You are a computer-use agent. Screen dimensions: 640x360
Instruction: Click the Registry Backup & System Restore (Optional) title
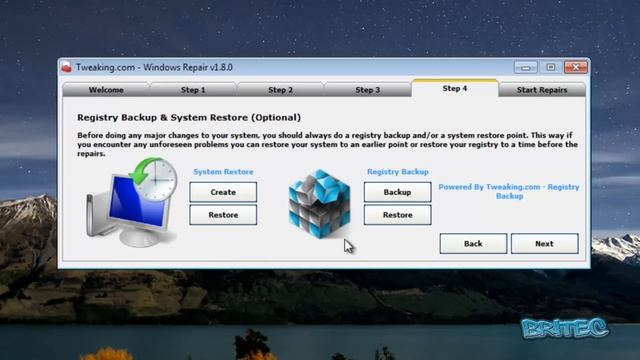tap(189, 118)
